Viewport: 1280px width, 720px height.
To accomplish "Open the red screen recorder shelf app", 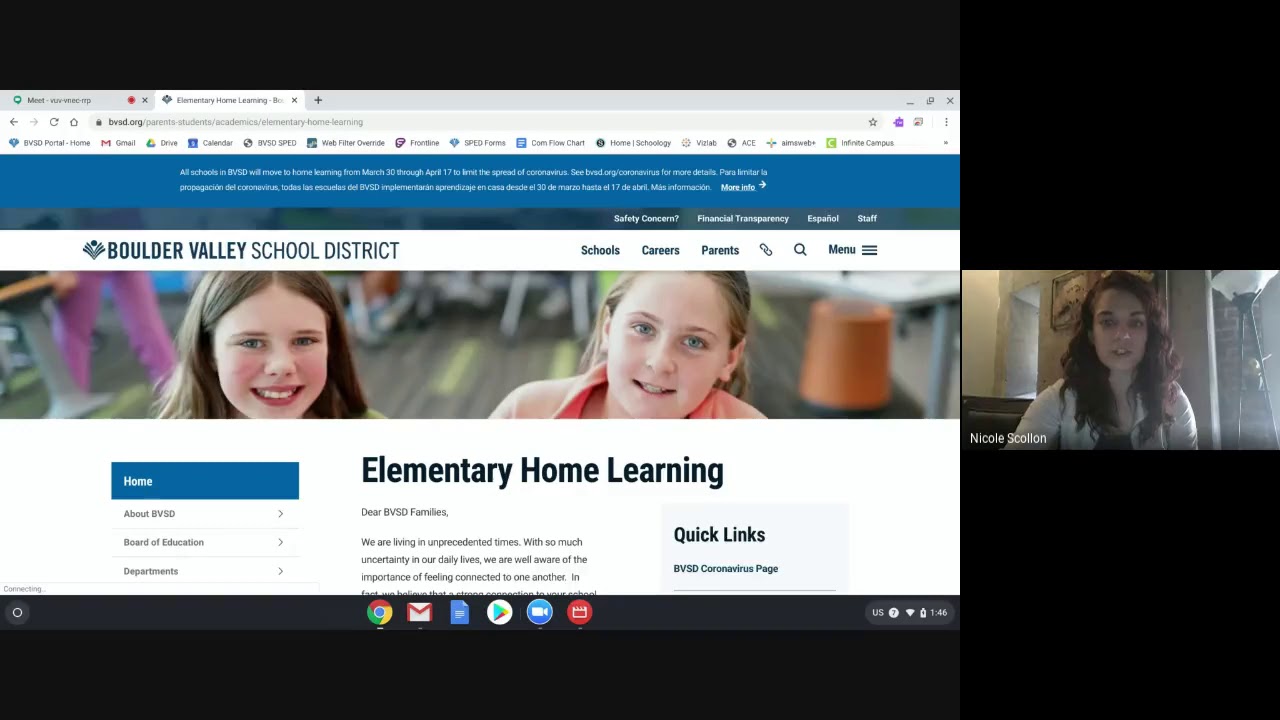I will [579, 612].
